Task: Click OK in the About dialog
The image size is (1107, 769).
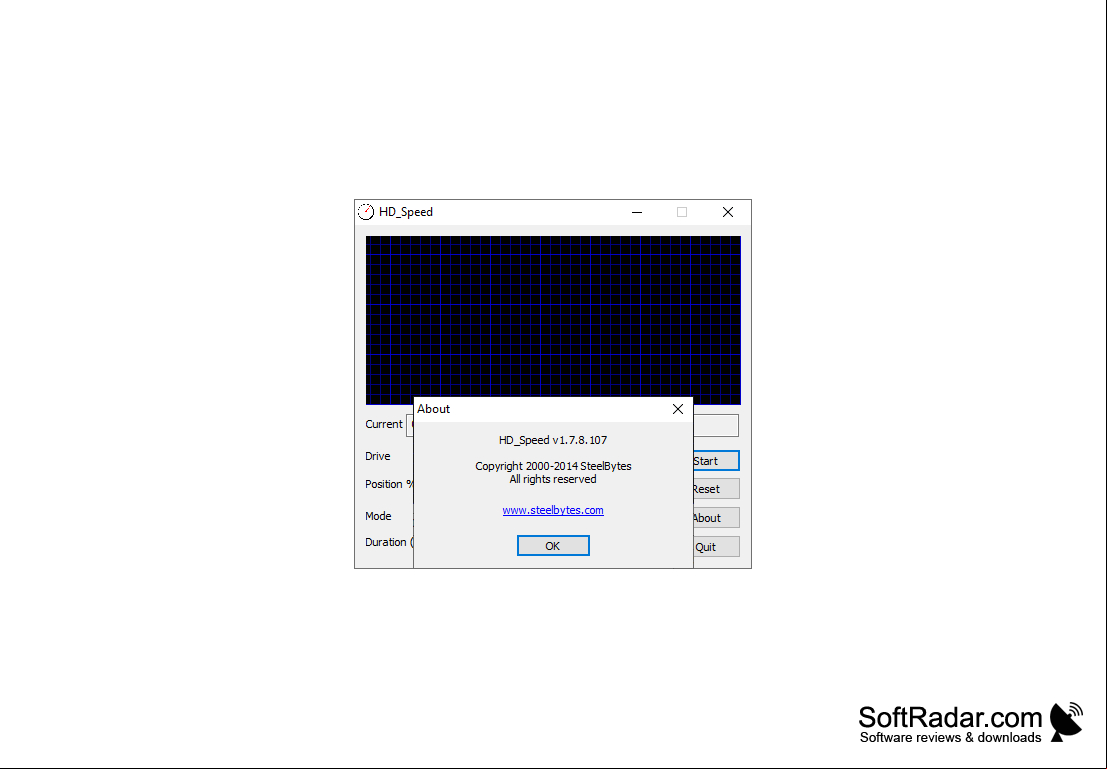Action: [x=553, y=545]
